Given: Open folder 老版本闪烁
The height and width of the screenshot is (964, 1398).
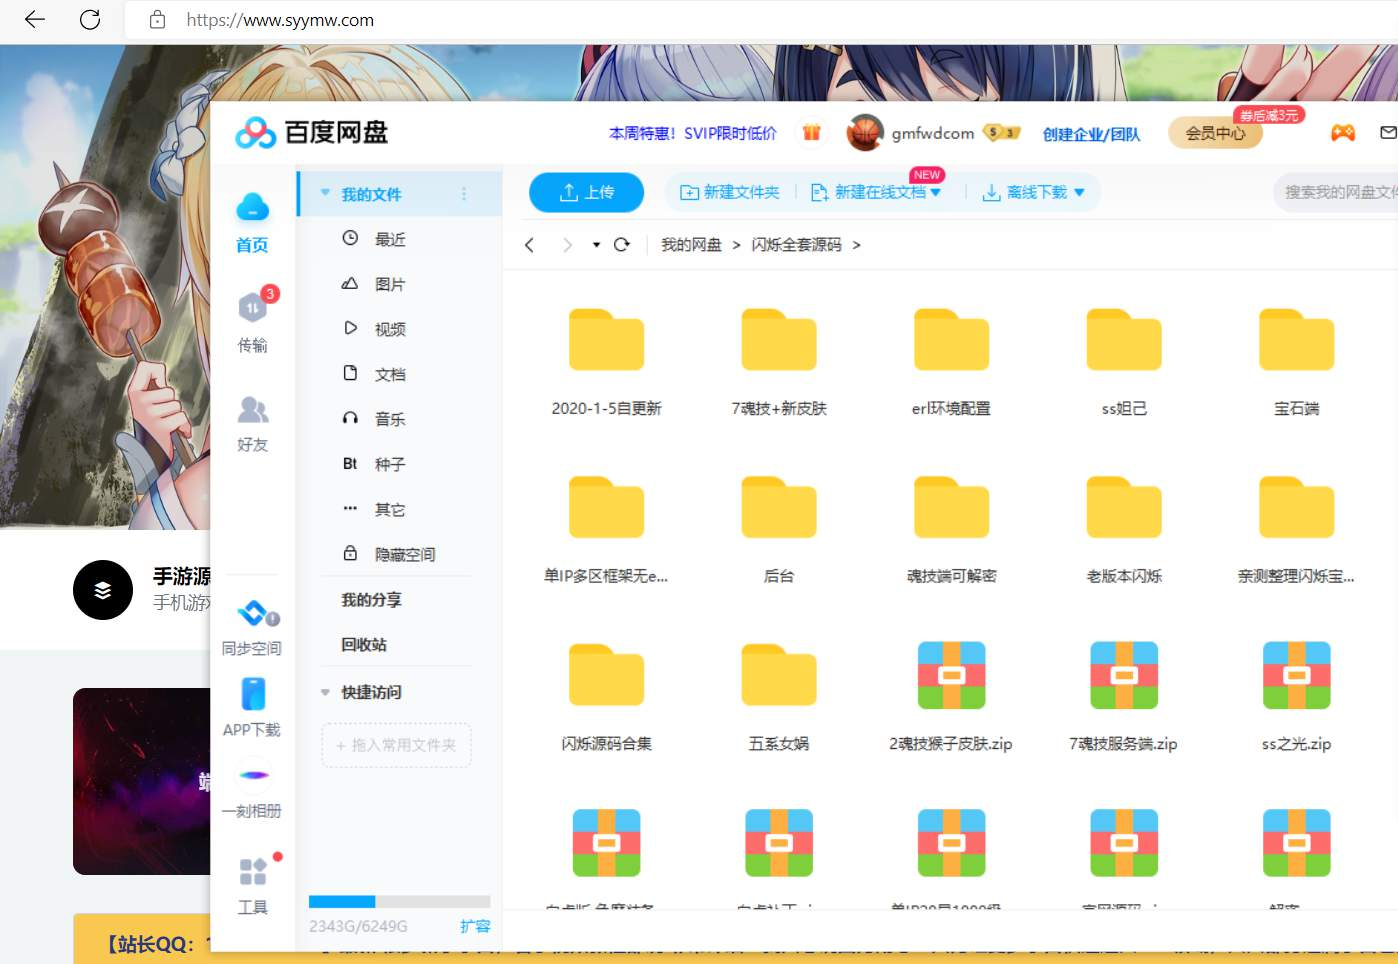Looking at the screenshot, I should point(1124,530).
